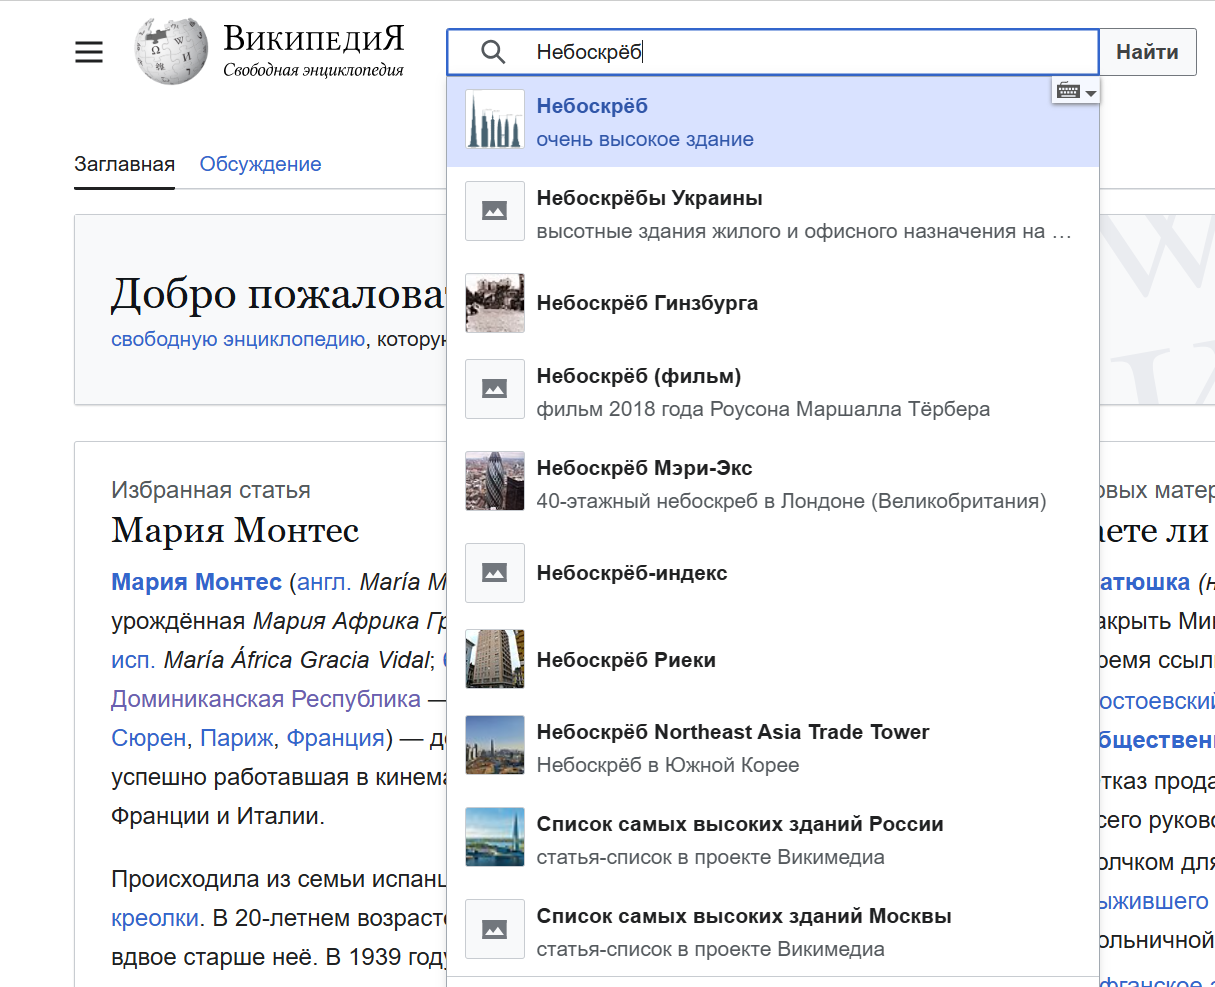This screenshot has width=1215, height=987.
Task: Open the свободную энциклопедию link
Action: tap(238, 339)
